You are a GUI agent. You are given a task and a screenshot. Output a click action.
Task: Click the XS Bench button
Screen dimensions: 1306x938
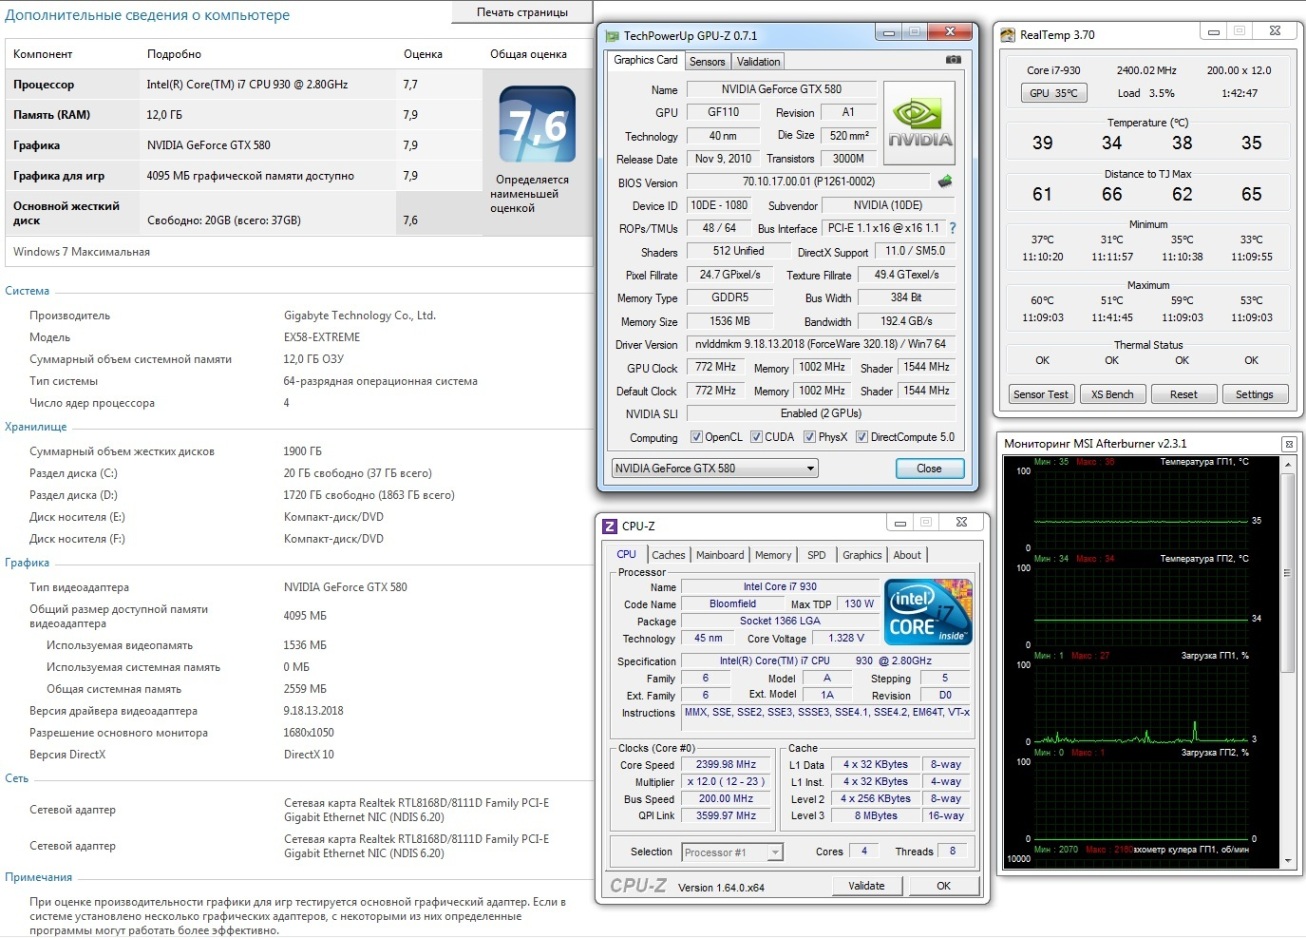tap(1112, 394)
